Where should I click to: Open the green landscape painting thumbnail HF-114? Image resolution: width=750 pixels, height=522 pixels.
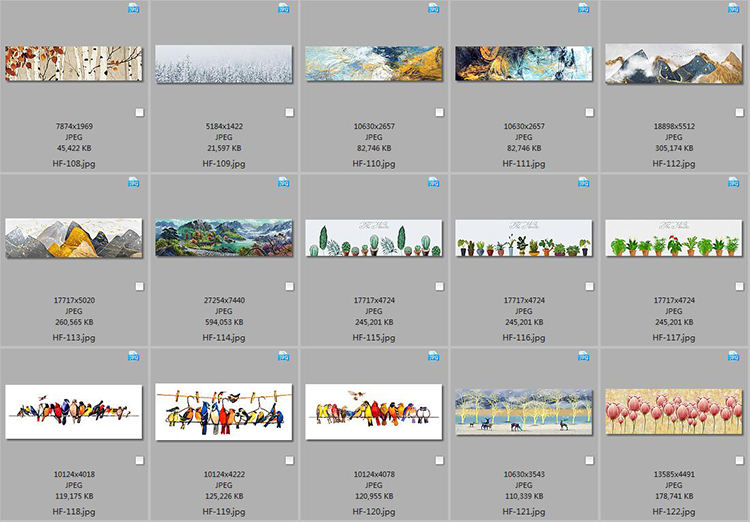pos(224,238)
